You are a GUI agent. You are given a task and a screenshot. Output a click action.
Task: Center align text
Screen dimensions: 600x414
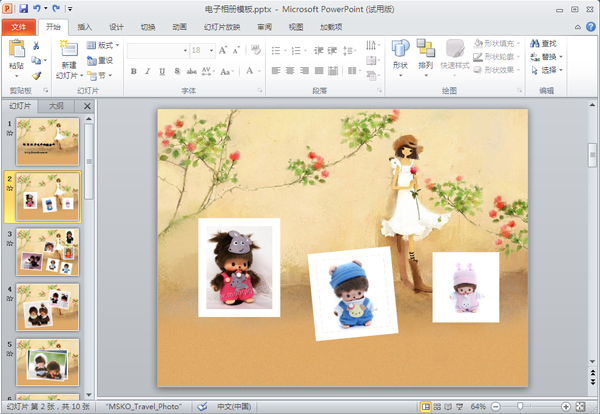click(290, 70)
